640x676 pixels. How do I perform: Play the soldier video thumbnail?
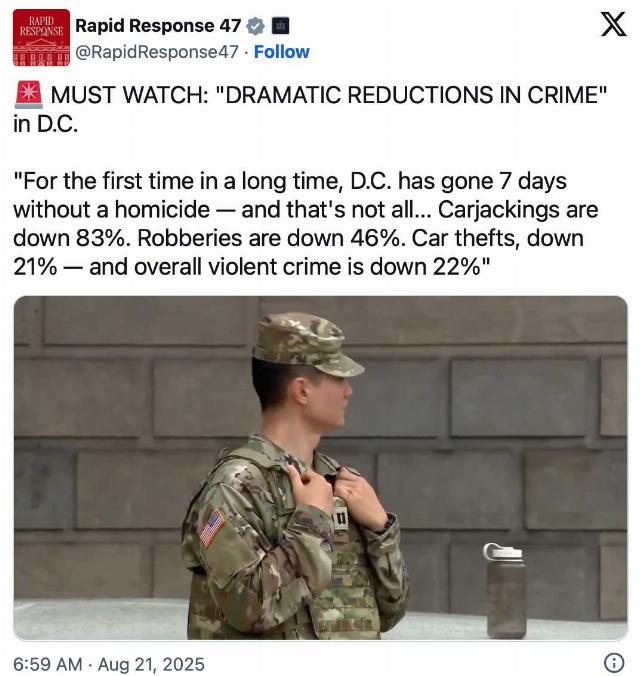320,468
